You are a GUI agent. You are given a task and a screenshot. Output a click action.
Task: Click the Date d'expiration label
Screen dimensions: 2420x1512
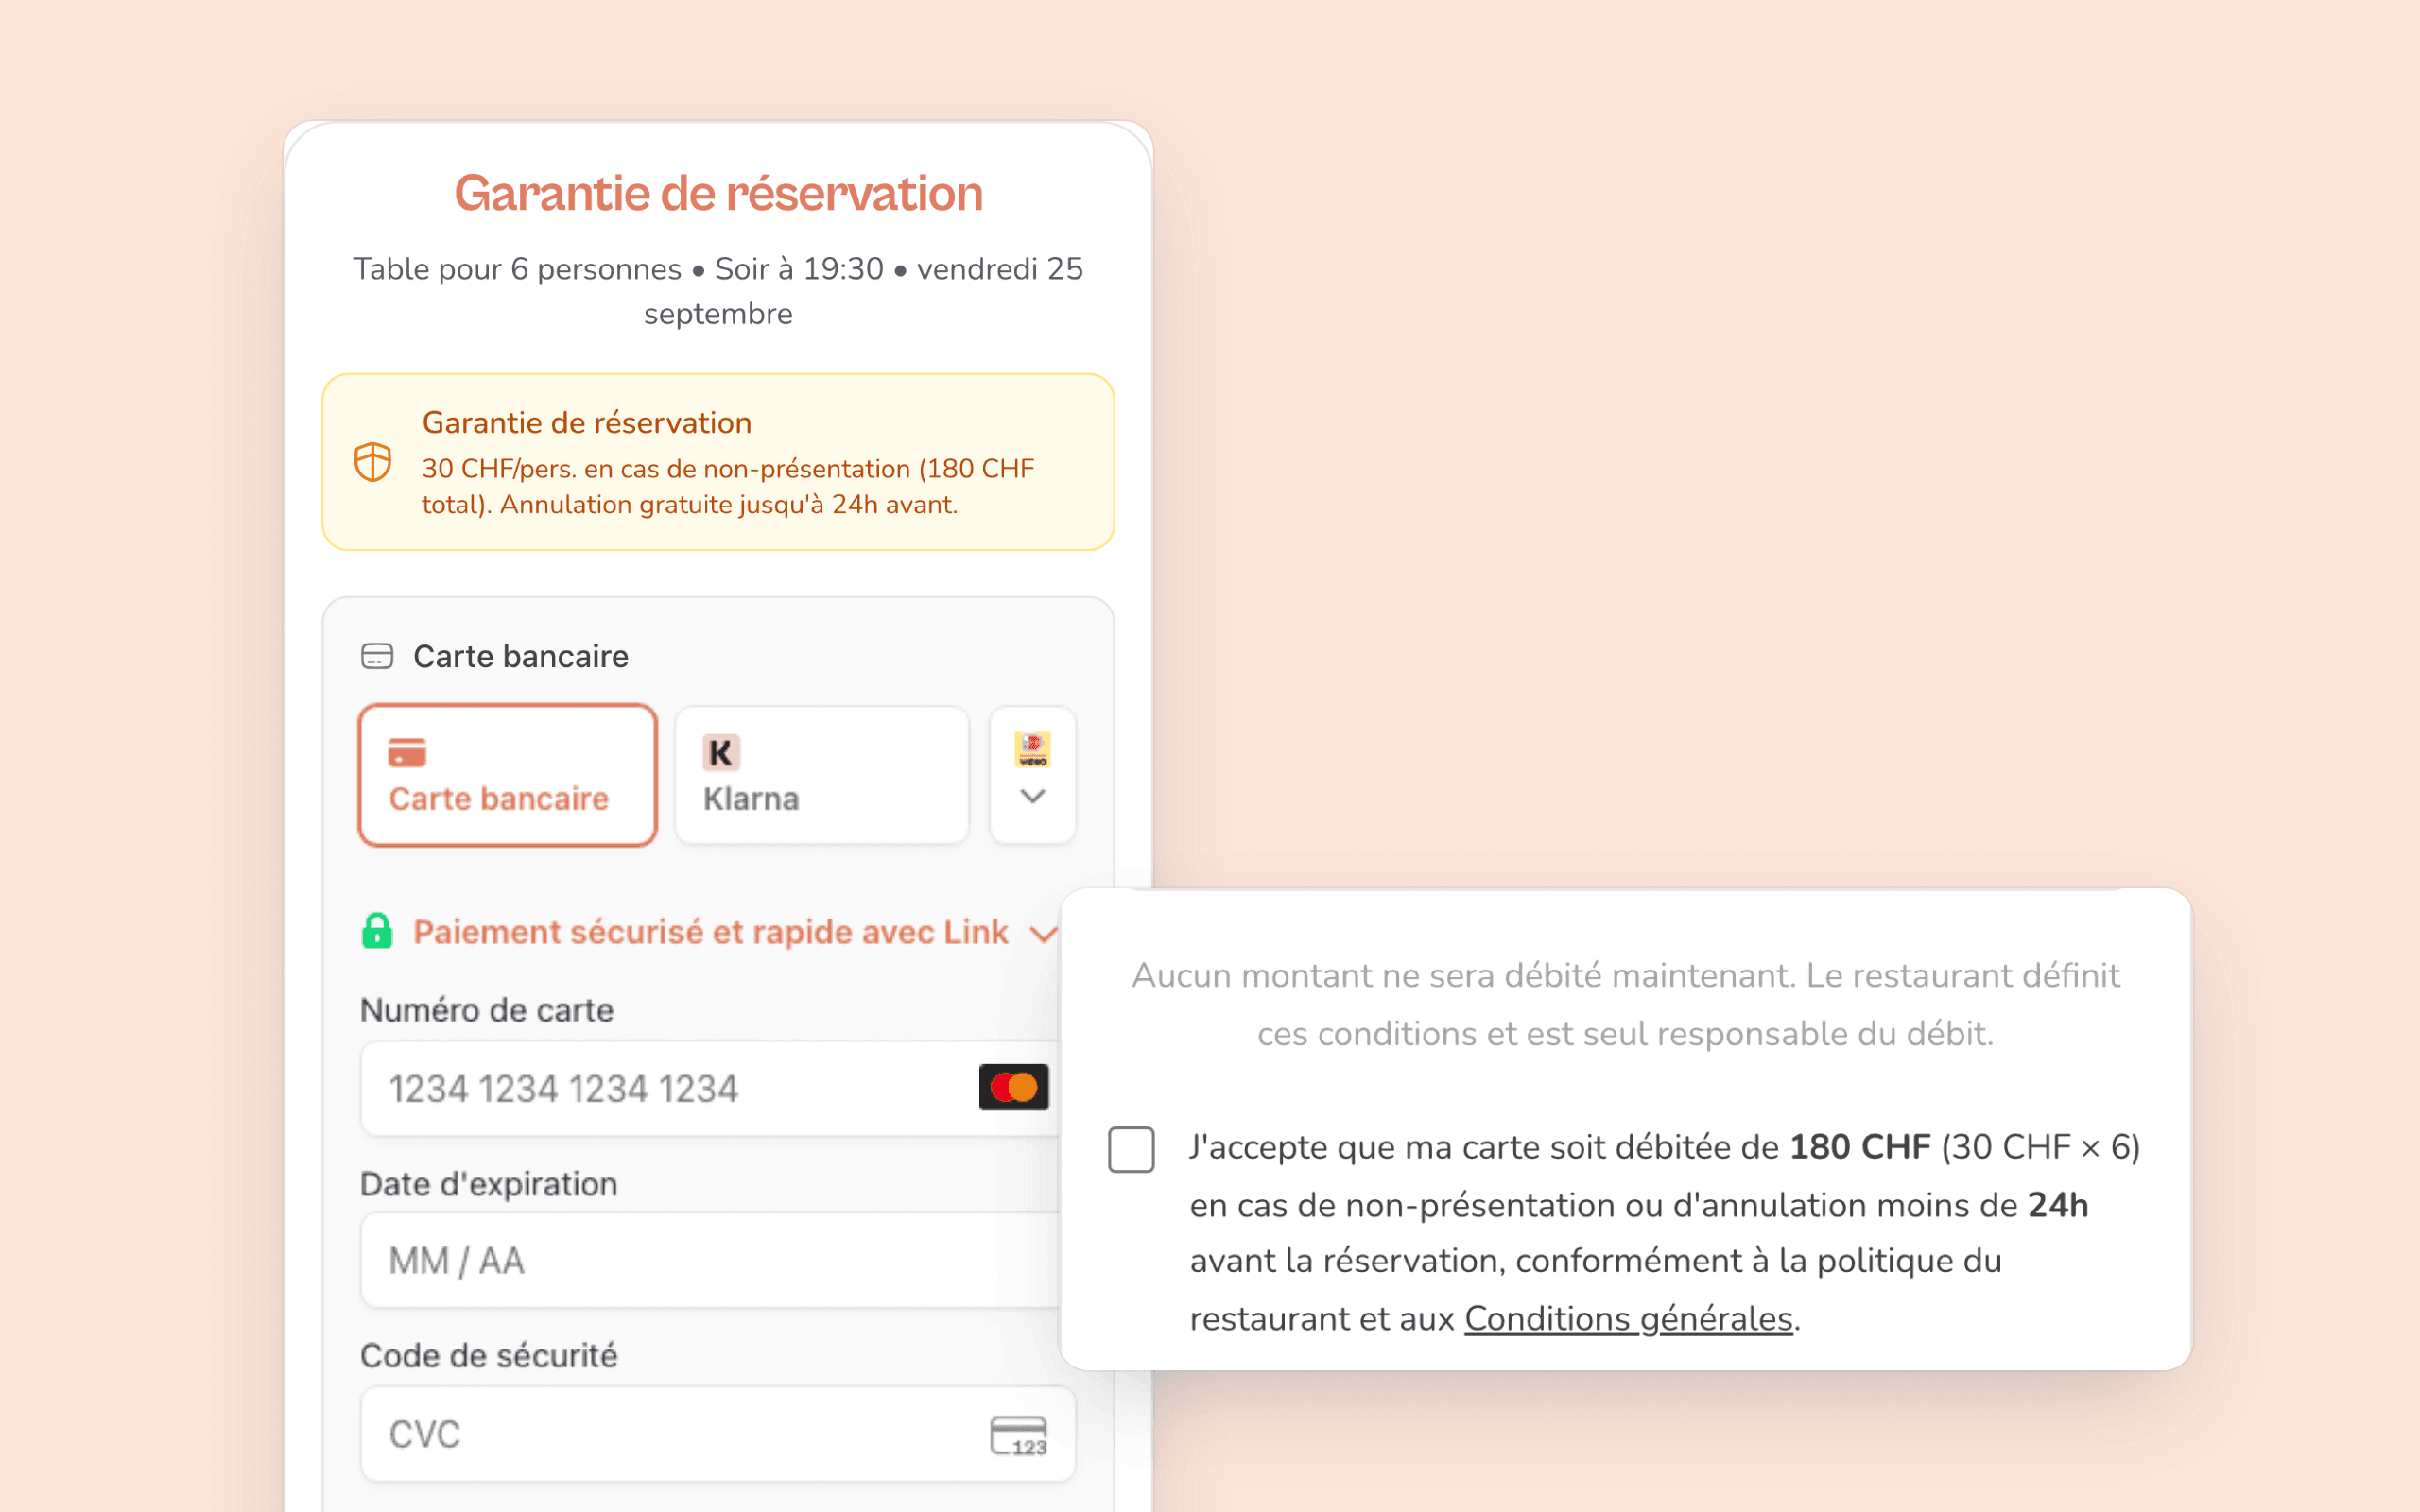point(488,1184)
